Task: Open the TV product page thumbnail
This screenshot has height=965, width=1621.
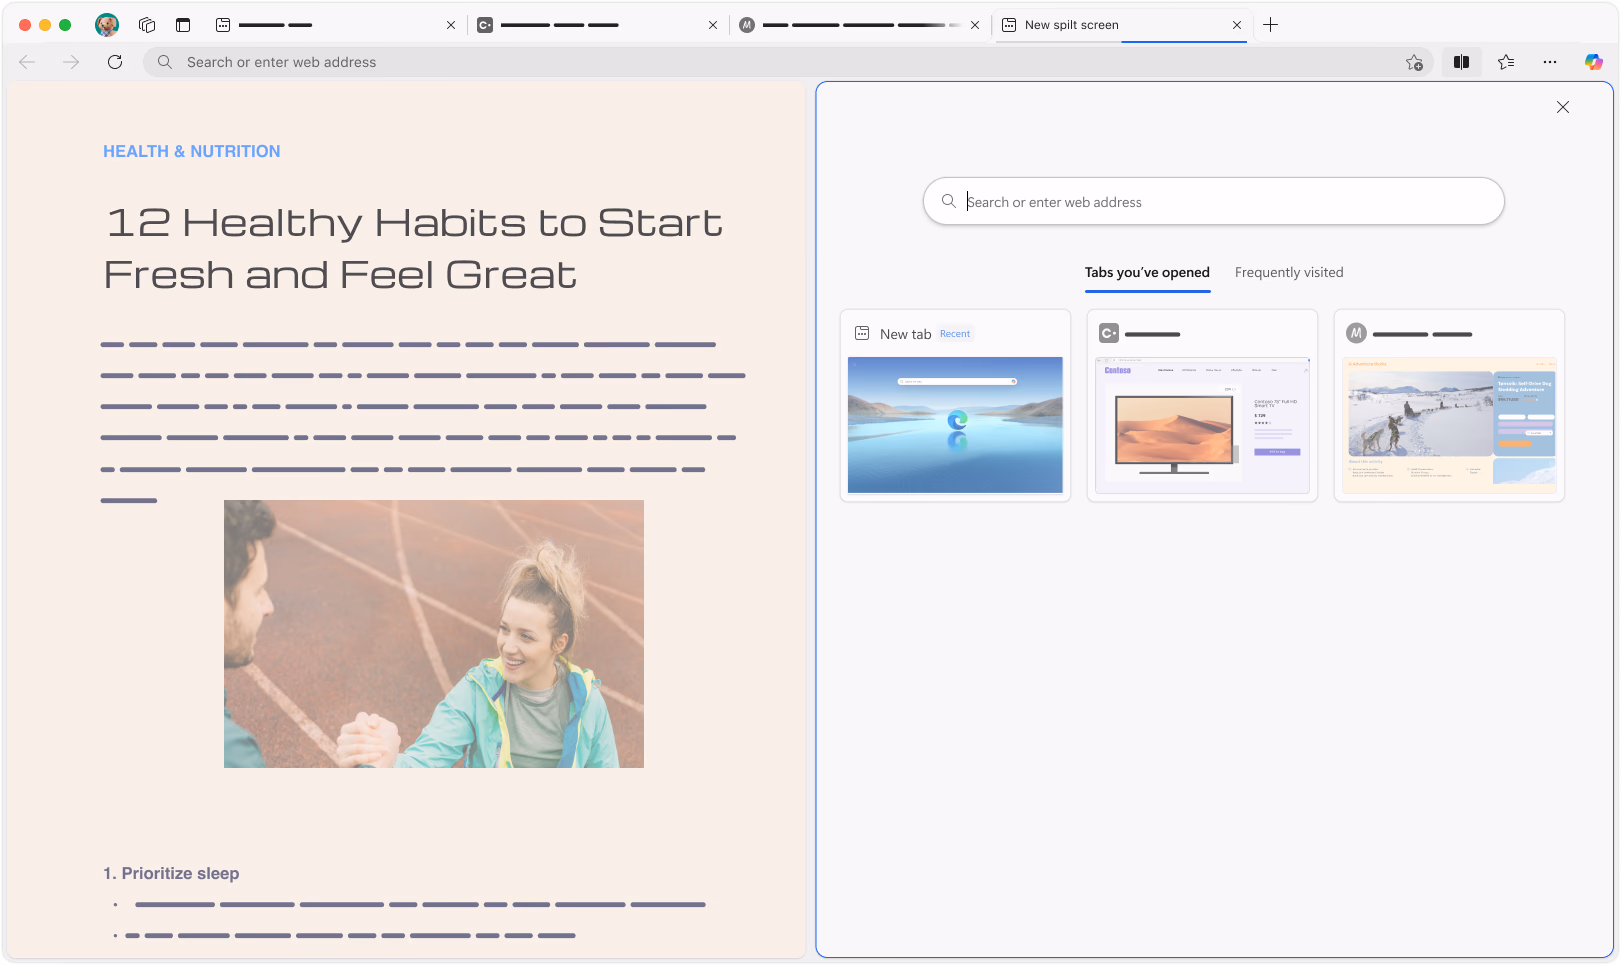Action: [1202, 405]
